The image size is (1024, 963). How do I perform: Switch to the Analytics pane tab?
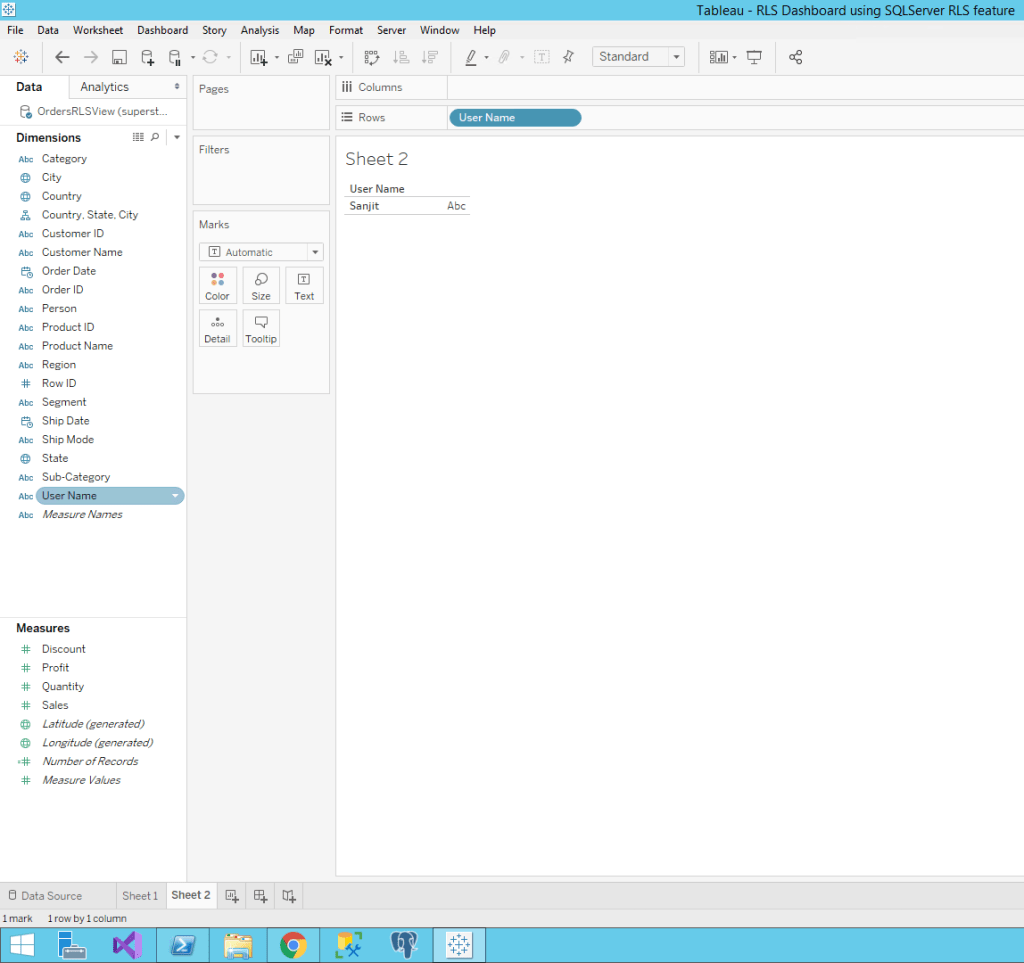pyautogui.click(x=105, y=87)
